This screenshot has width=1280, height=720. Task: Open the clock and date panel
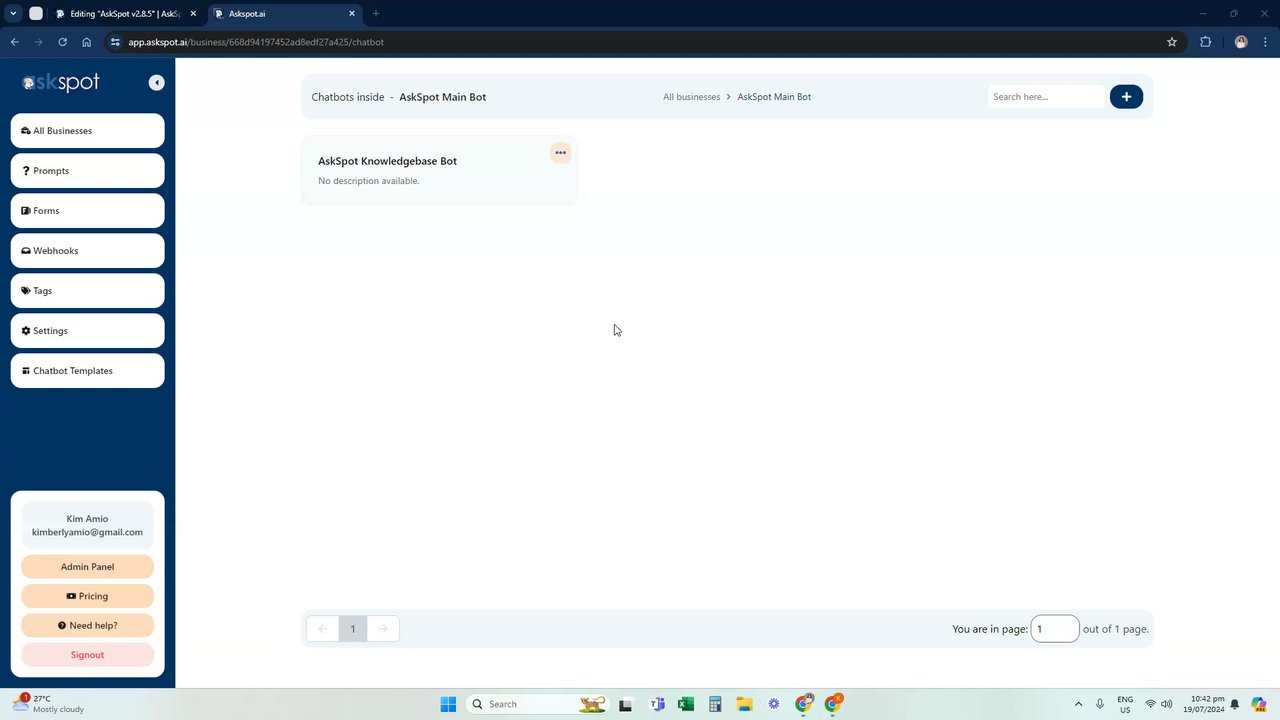click(1206, 704)
